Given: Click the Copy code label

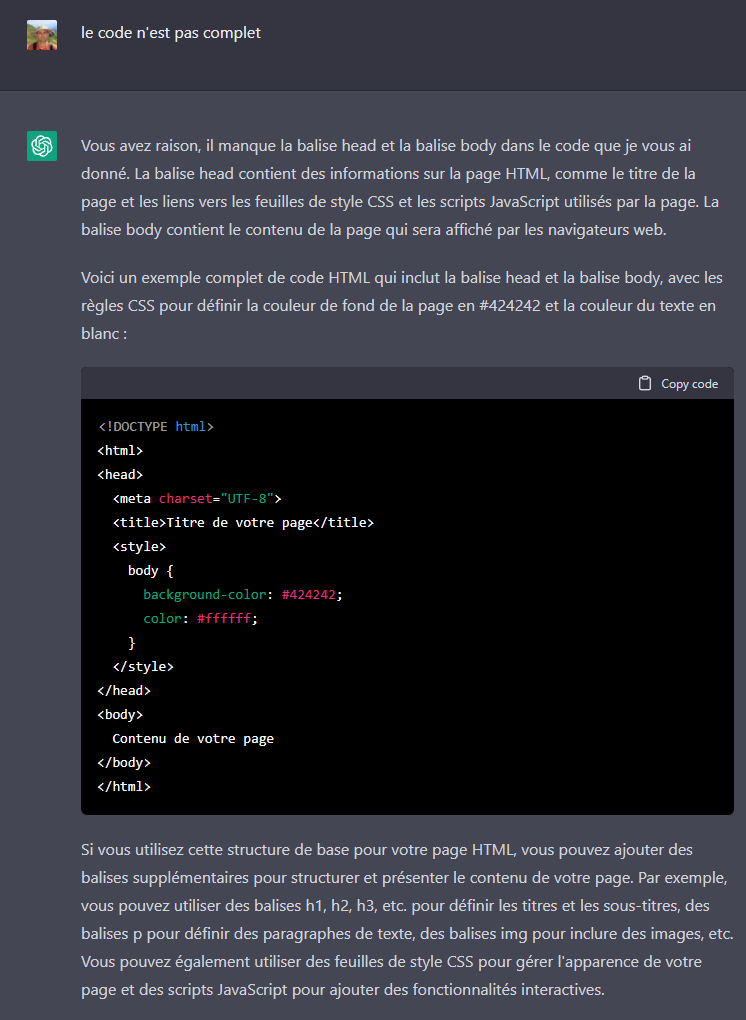Looking at the screenshot, I should pos(689,384).
